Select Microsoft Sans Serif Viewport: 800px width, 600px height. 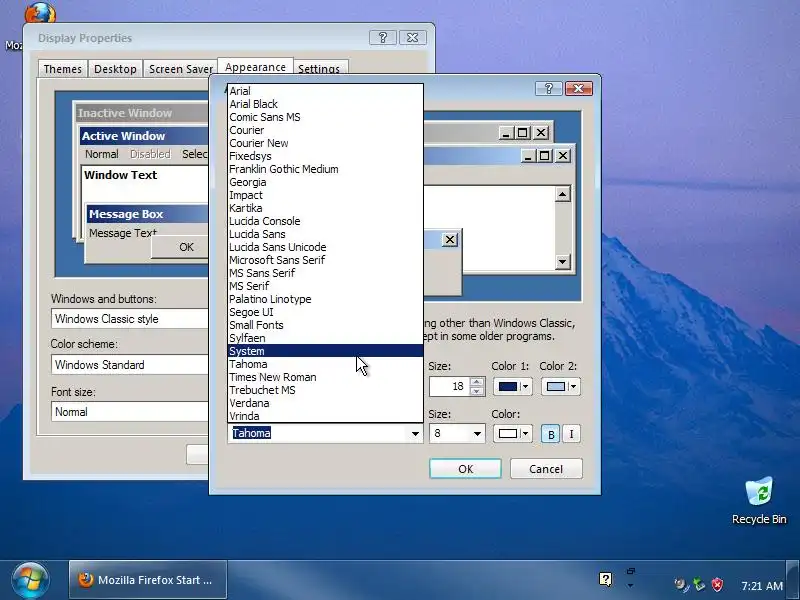pos(325,260)
